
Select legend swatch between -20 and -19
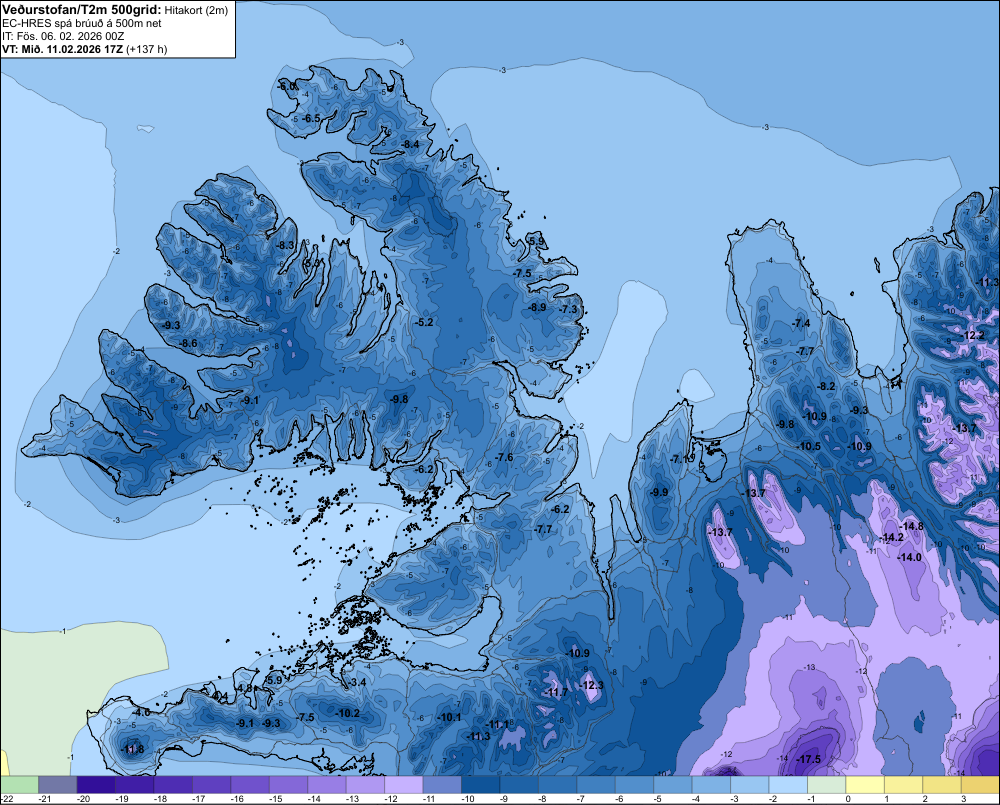96,784
